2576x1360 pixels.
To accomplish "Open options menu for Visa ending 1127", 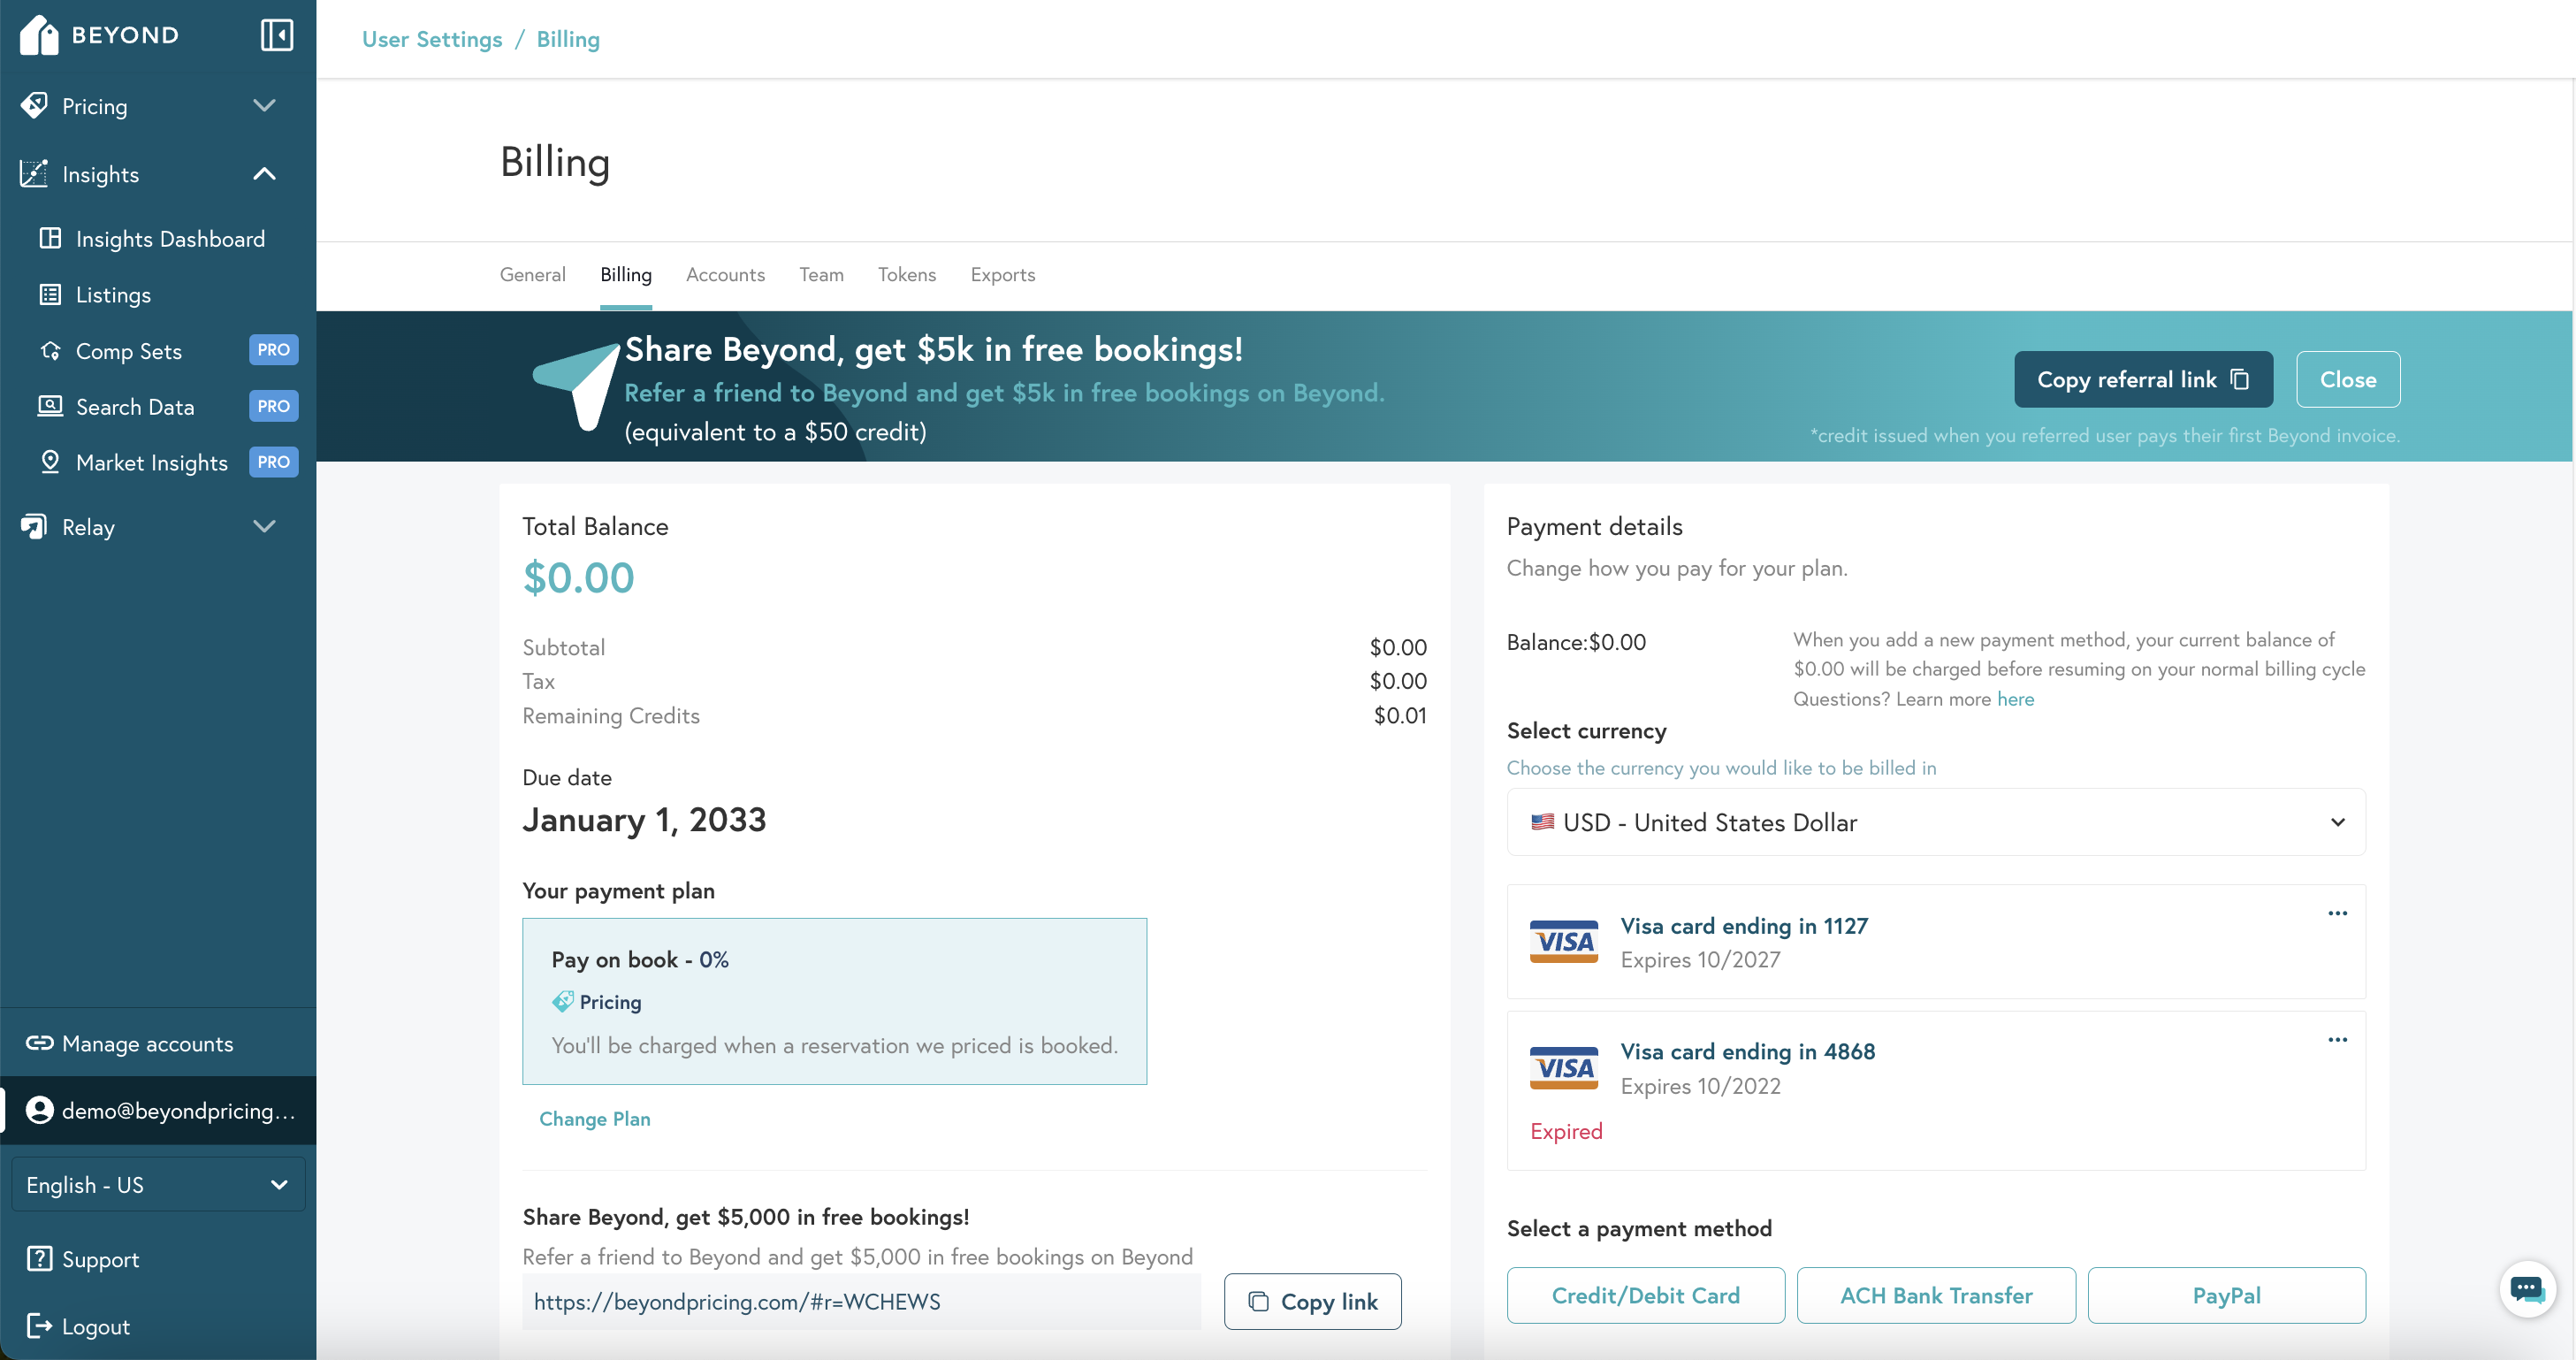I will 2337,913.
